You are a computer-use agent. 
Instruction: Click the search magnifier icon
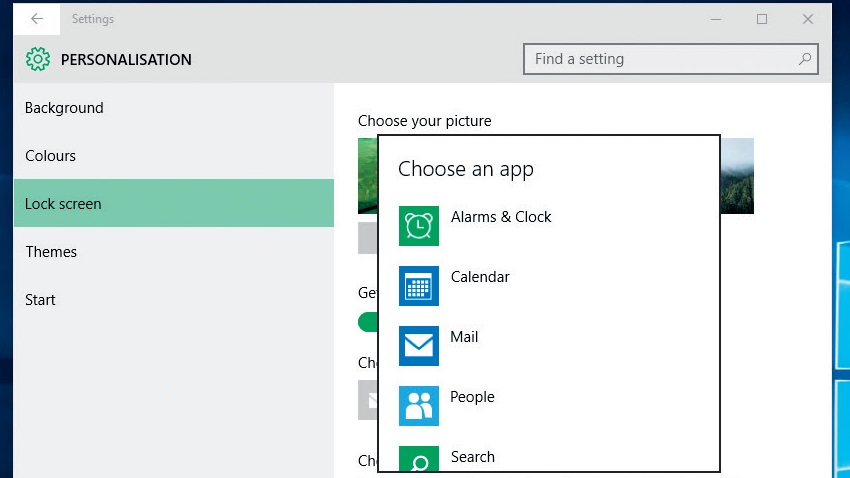(805, 59)
